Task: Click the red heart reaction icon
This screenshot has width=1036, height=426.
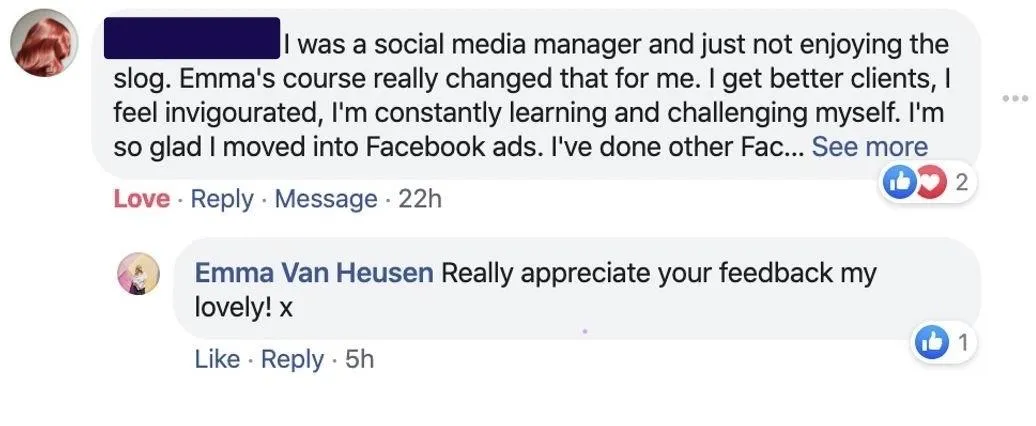Action: [931, 183]
